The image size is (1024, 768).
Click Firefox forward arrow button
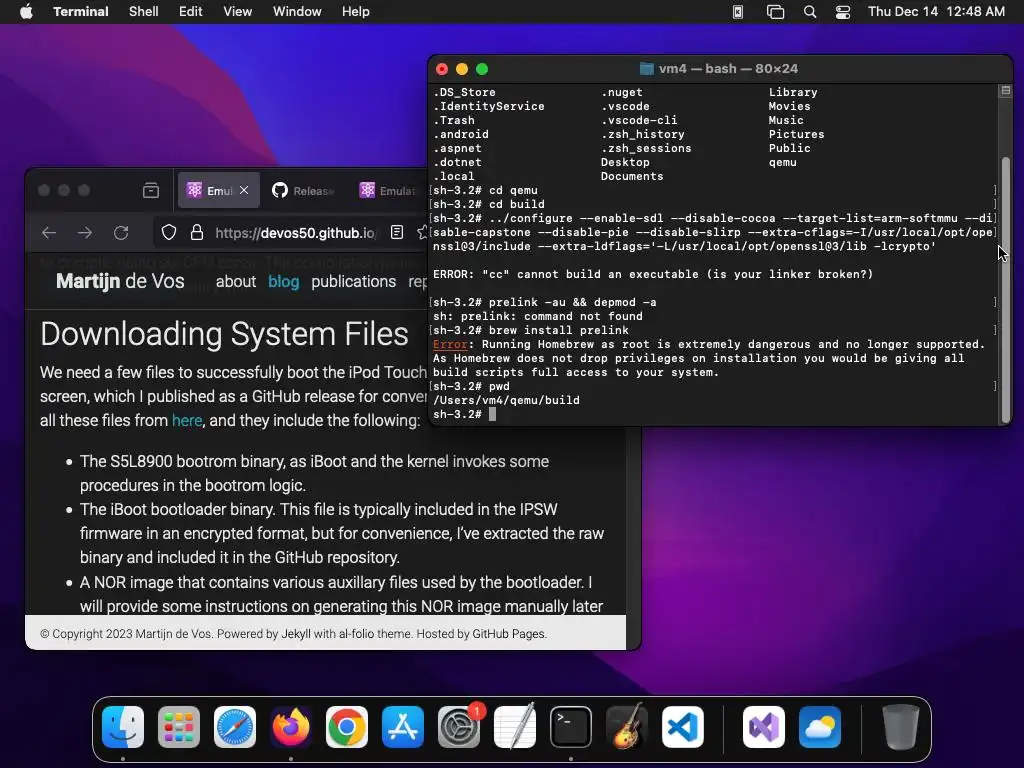pyautogui.click(x=85, y=232)
